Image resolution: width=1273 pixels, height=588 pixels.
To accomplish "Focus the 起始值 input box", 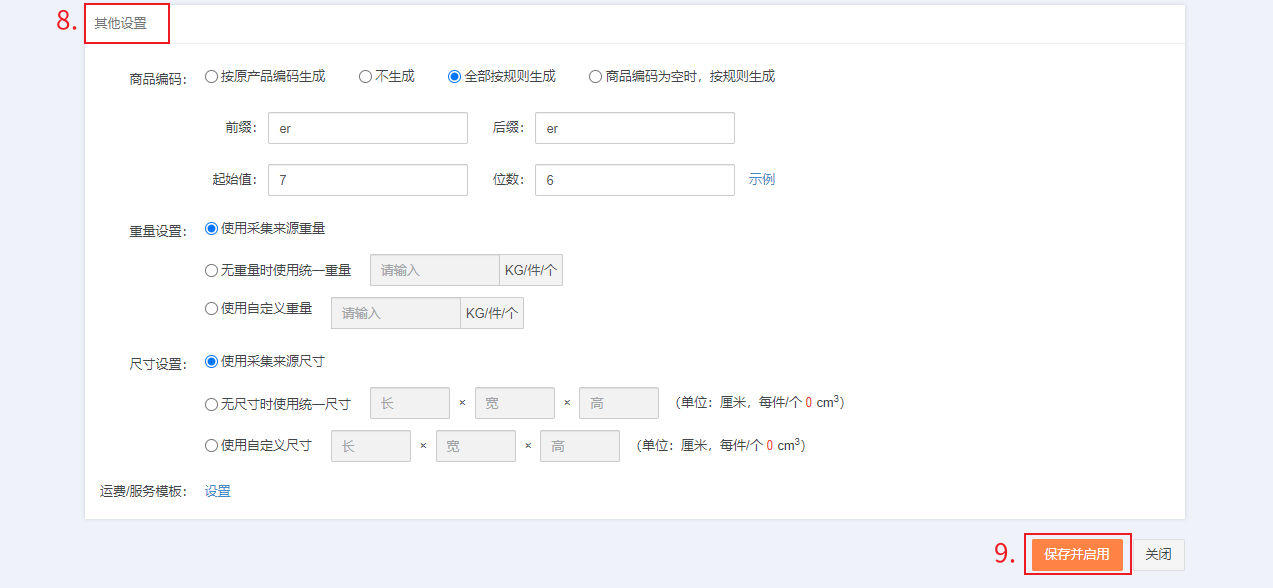I will [x=368, y=180].
